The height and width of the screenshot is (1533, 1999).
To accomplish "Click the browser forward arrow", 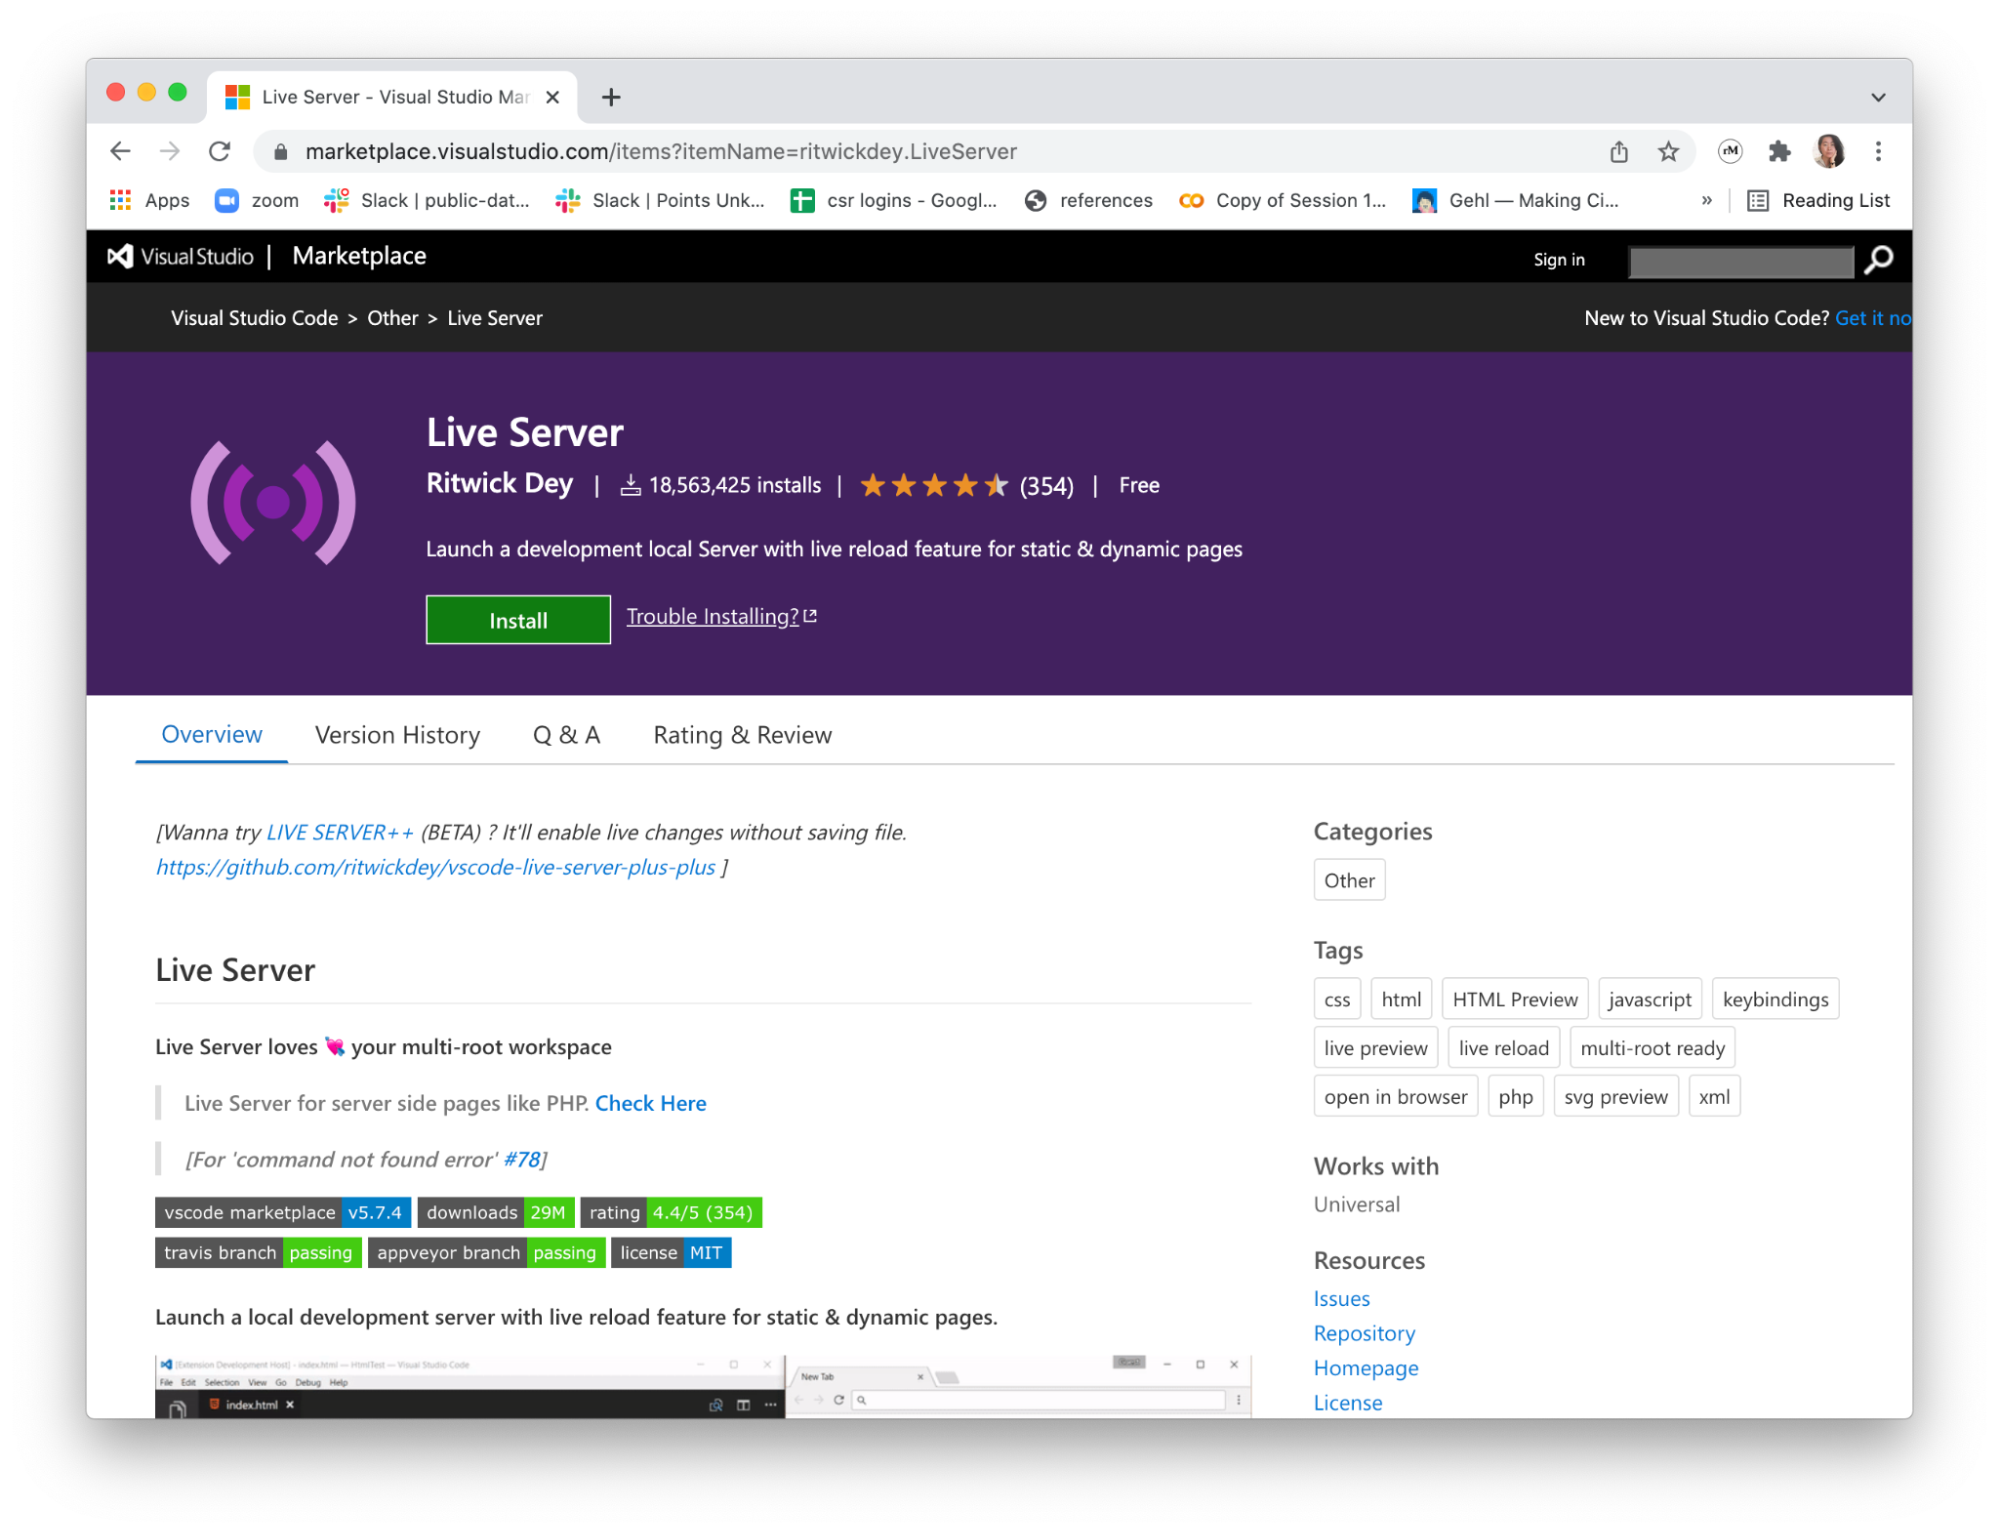I will point(170,151).
